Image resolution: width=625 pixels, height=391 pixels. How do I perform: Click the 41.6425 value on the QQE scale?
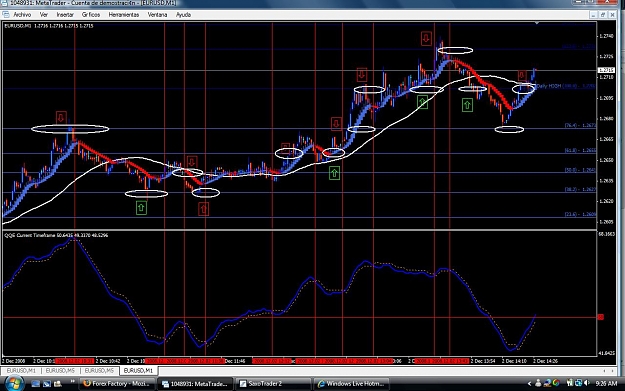click(x=606, y=353)
